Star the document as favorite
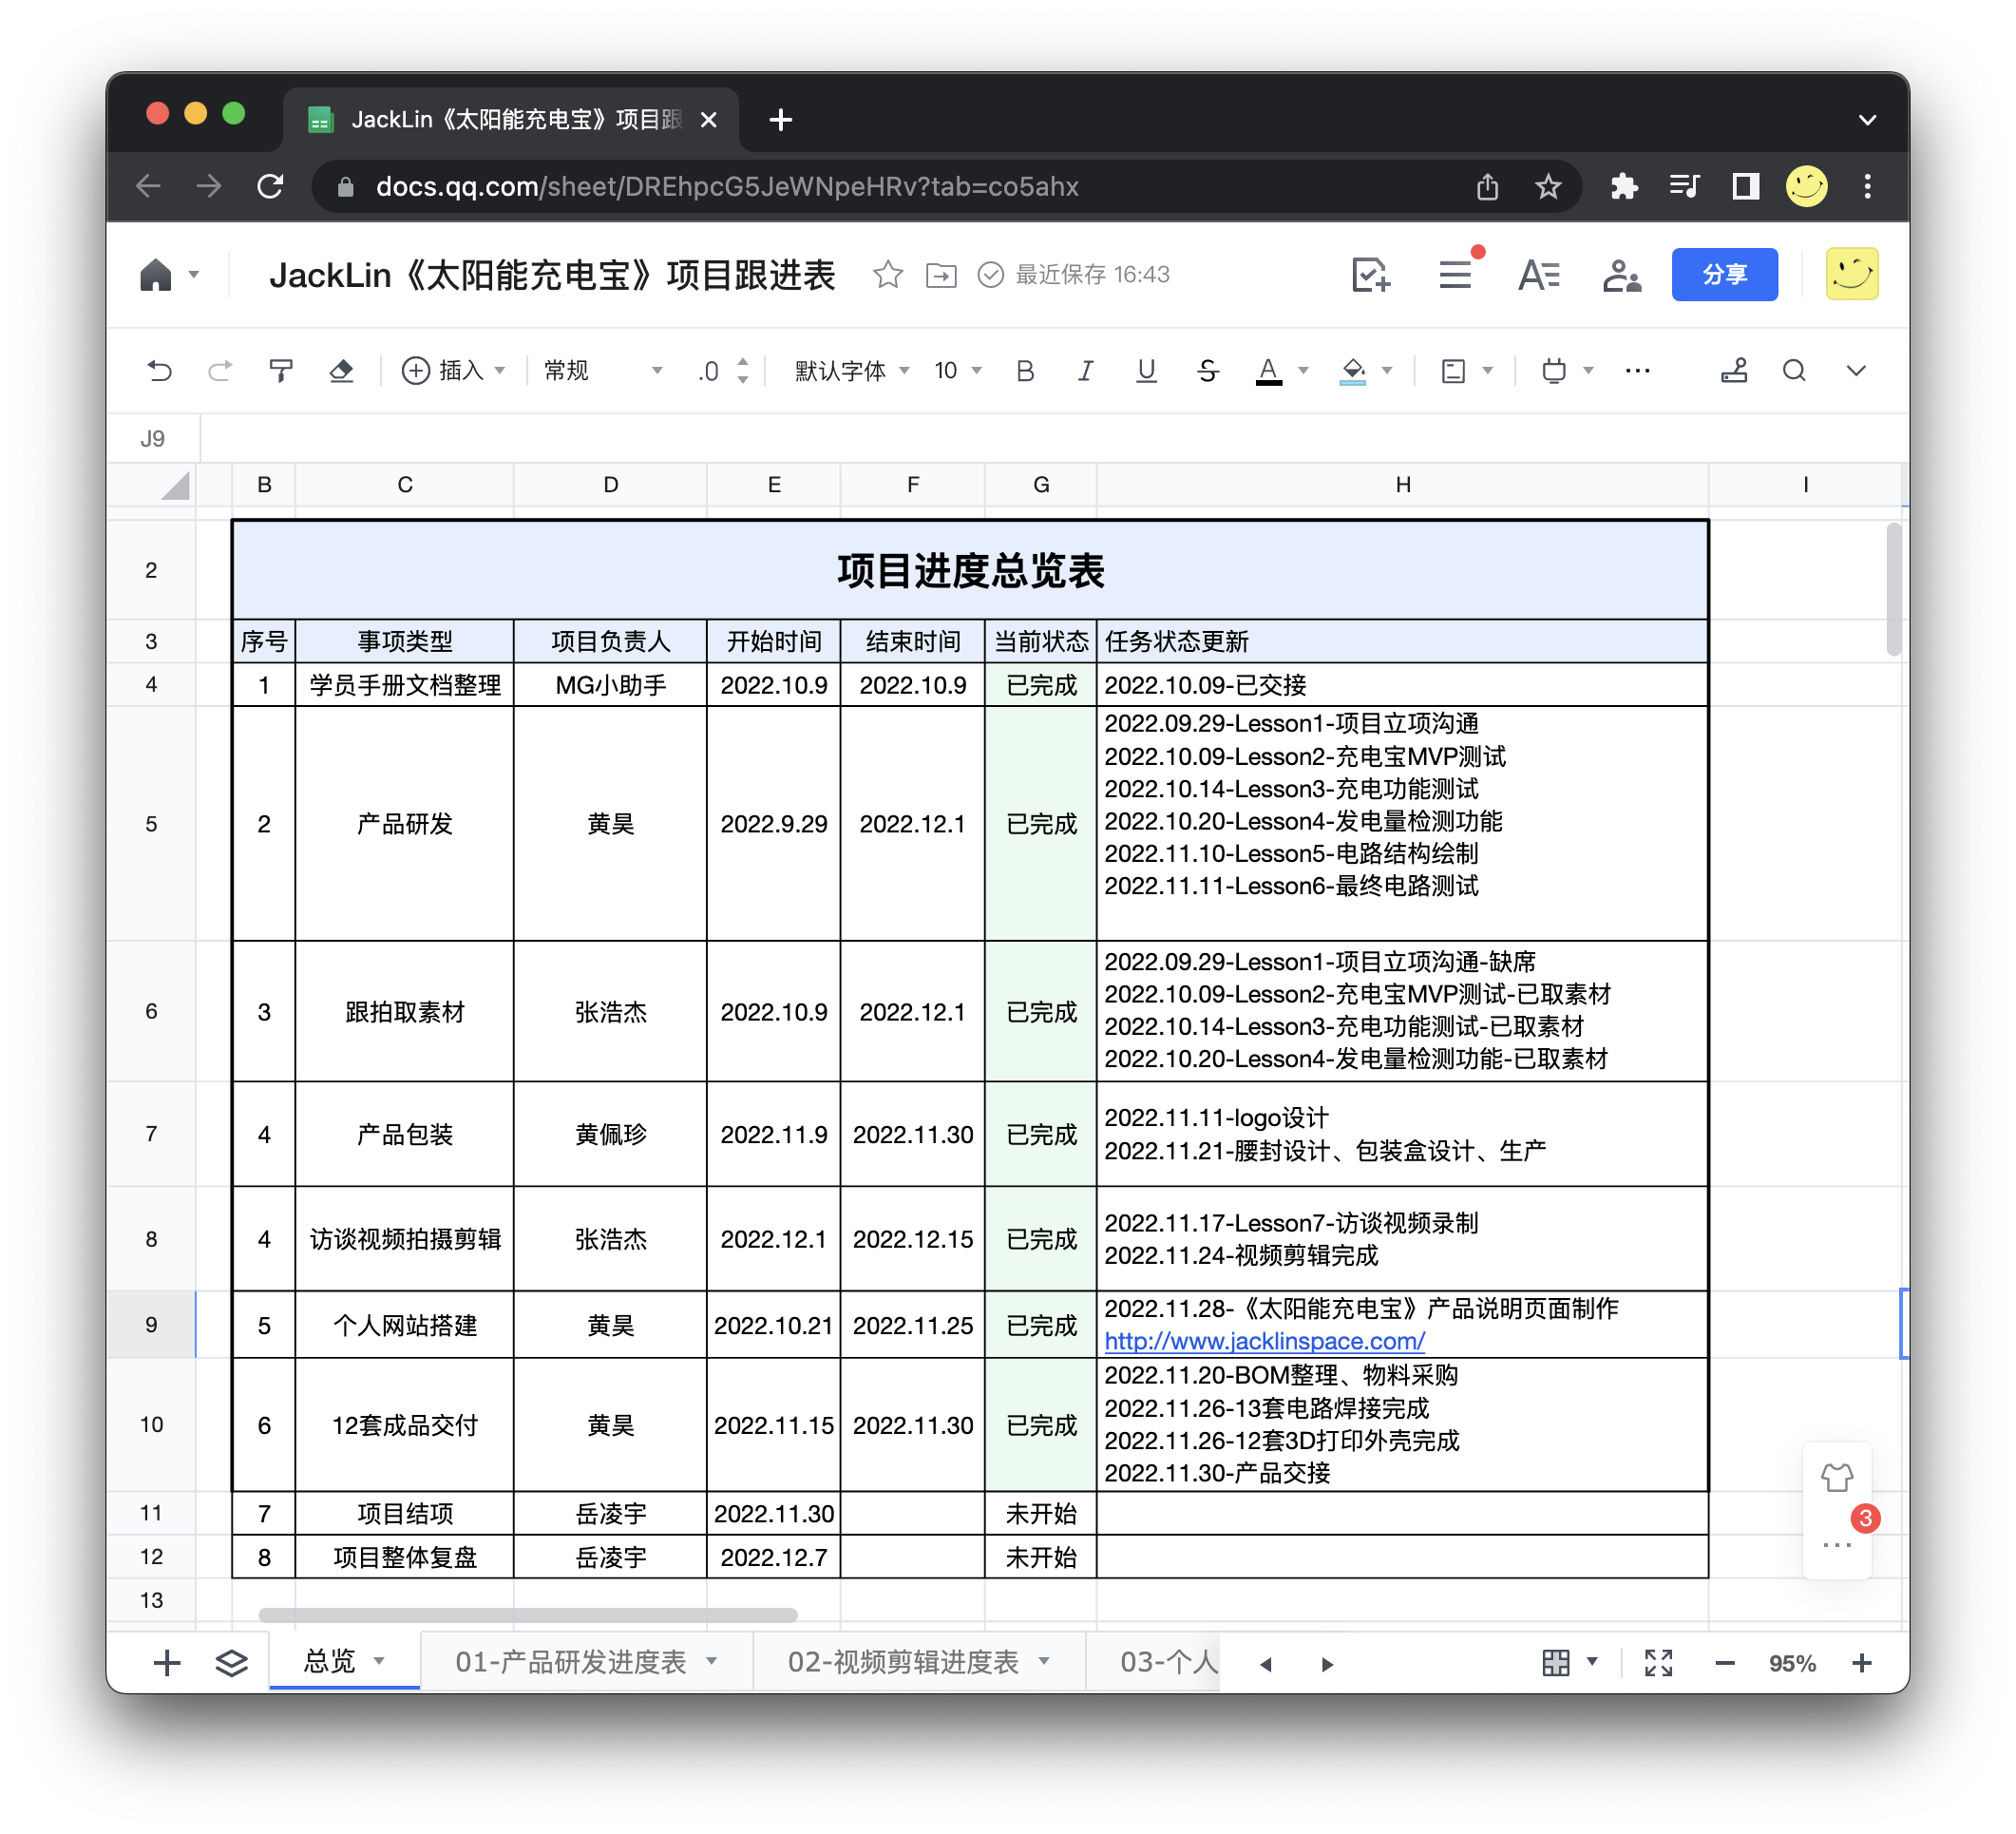 tap(888, 274)
